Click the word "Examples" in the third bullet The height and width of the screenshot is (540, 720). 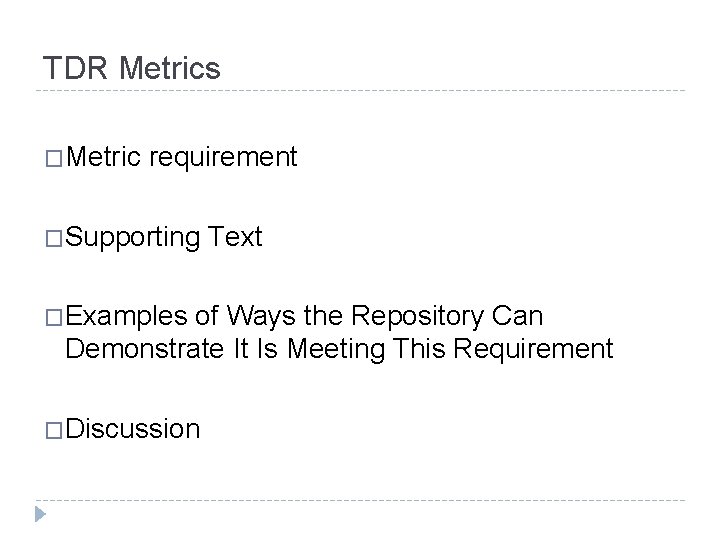[x=127, y=317]
